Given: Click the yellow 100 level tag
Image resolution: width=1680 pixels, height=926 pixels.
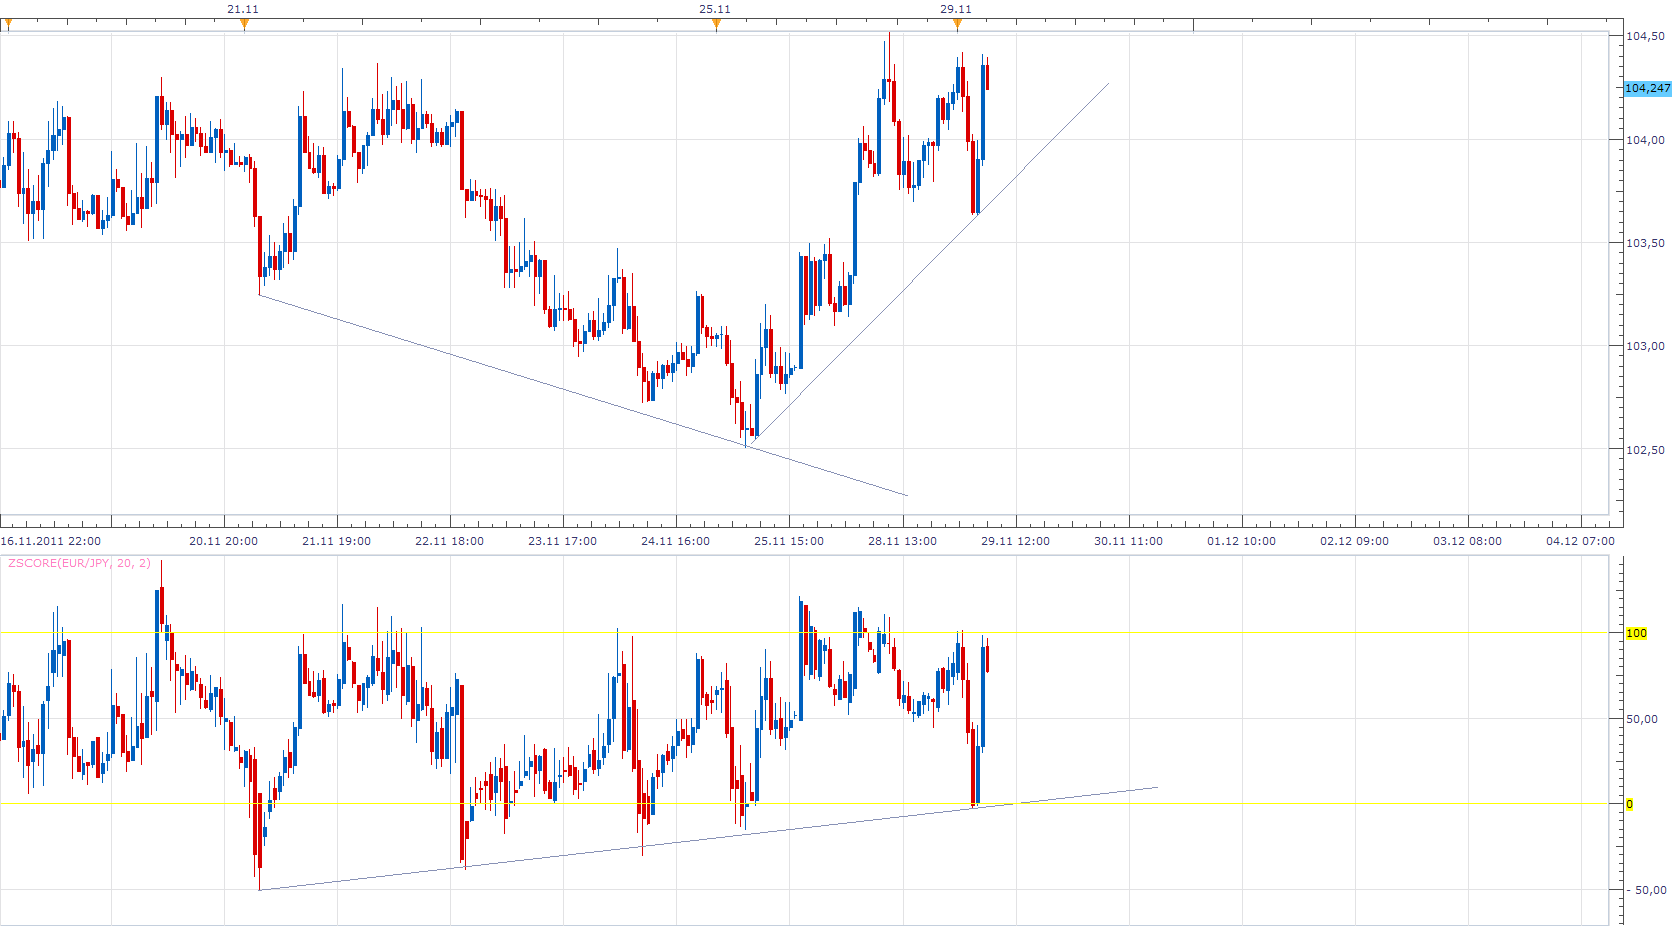Looking at the screenshot, I should (x=1636, y=633).
